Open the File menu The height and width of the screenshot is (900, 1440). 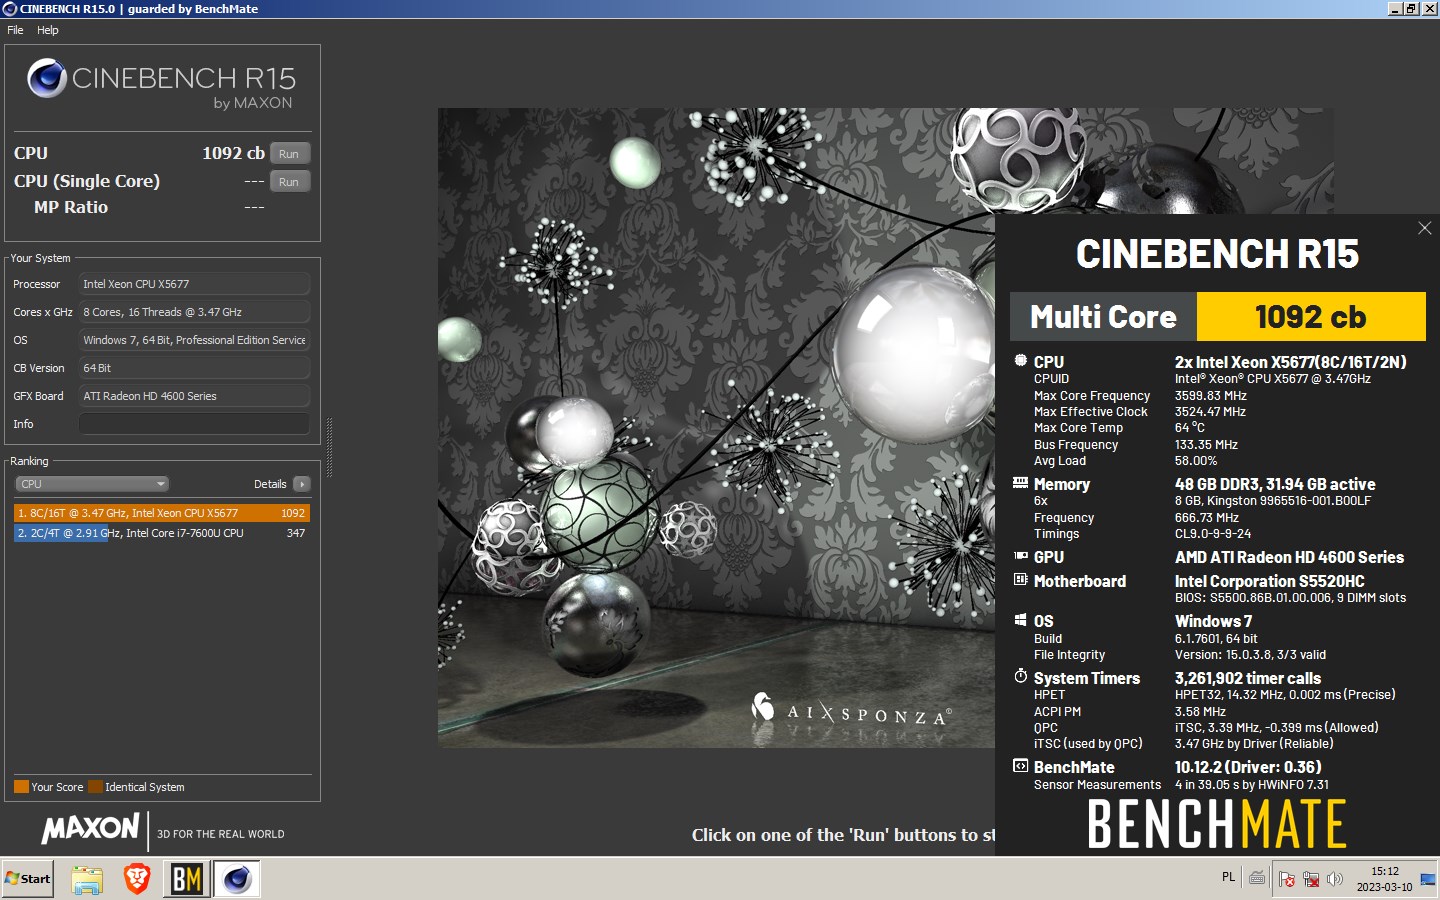coord(15,30)
